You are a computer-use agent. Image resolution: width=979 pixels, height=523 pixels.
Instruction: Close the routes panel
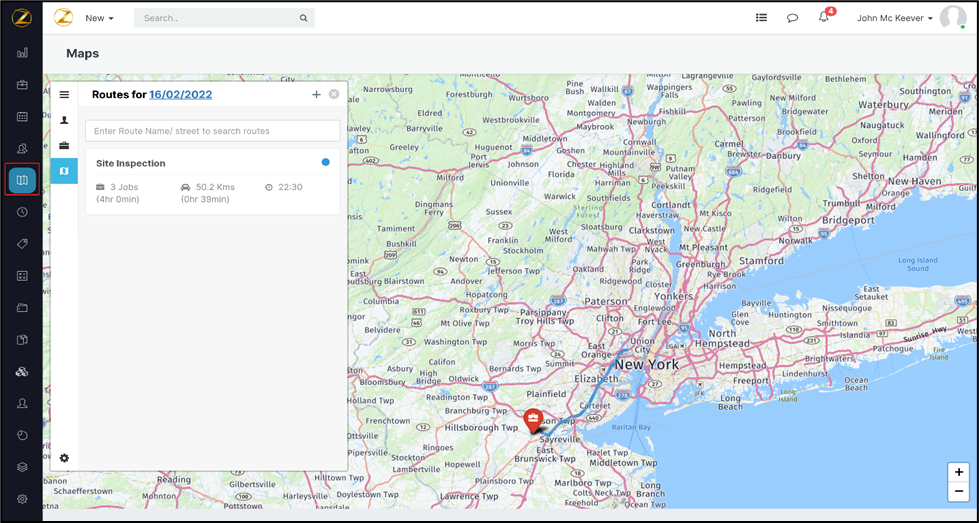334,94
